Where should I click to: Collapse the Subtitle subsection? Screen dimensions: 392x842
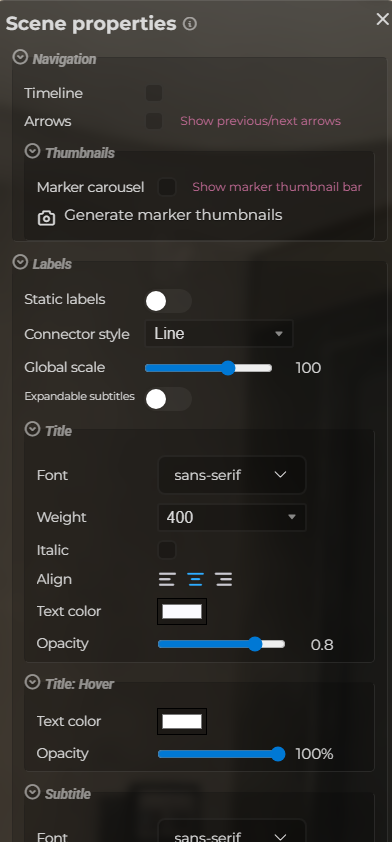[x=33, y=792]
